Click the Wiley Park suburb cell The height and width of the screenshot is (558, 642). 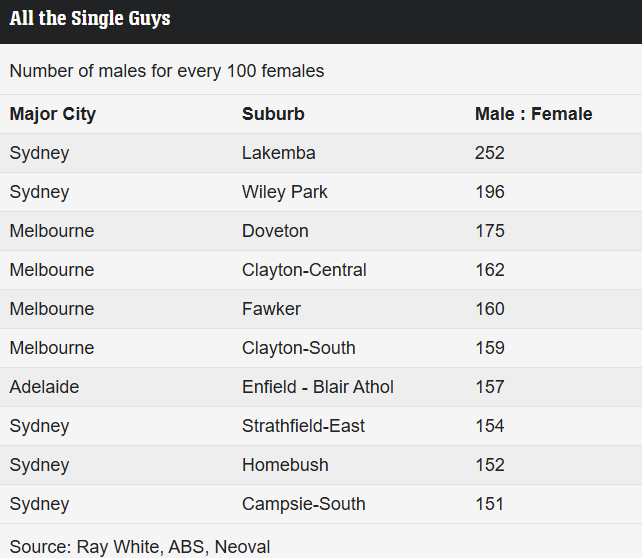[x=285, y=192]
